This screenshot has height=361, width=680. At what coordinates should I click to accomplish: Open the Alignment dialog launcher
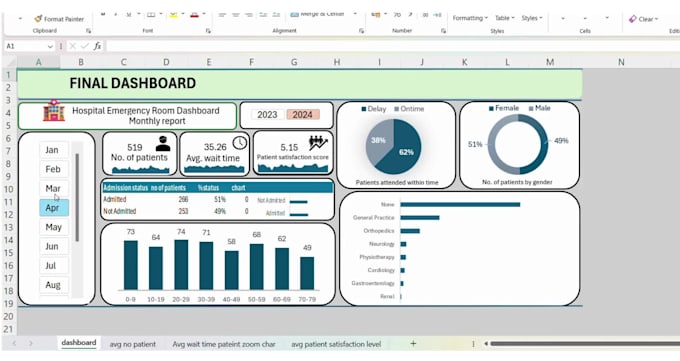[361, 31]
